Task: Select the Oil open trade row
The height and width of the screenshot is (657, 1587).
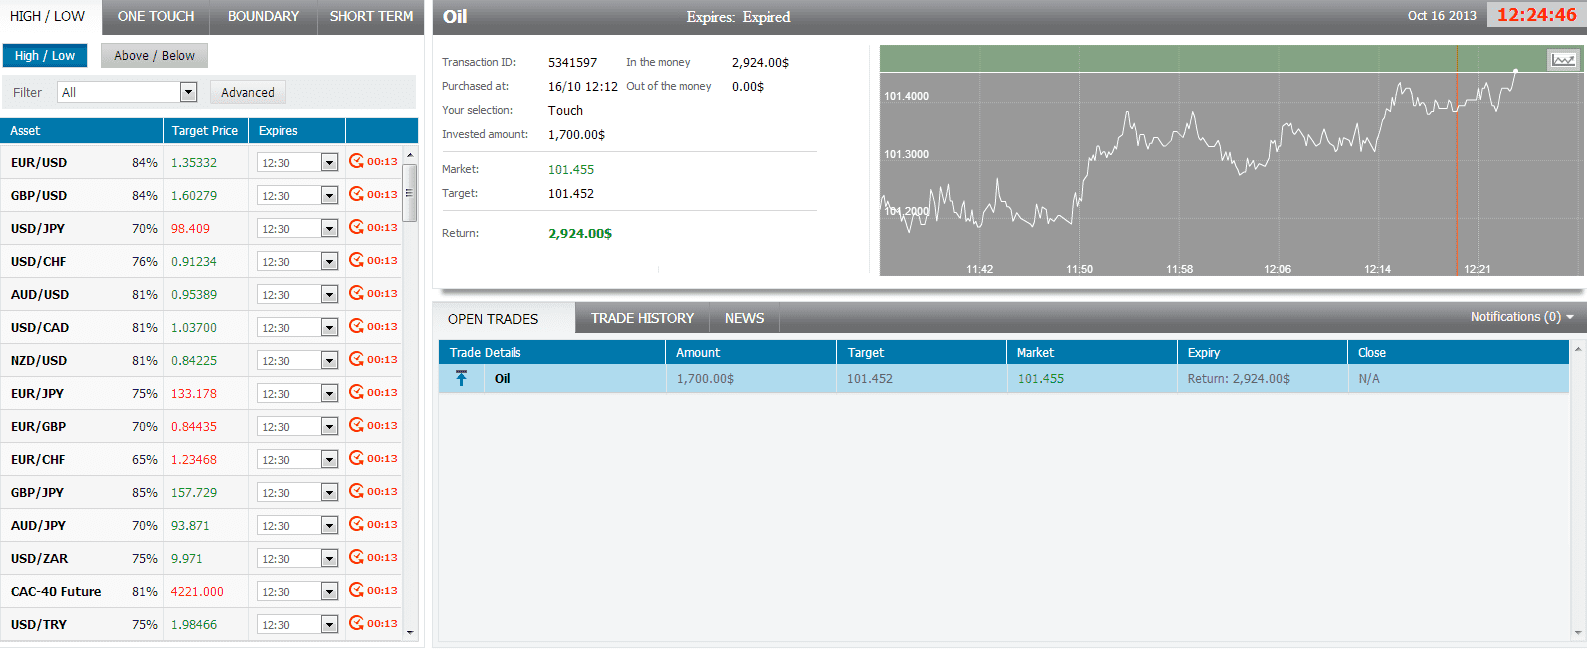Action: click(1004, 379)
